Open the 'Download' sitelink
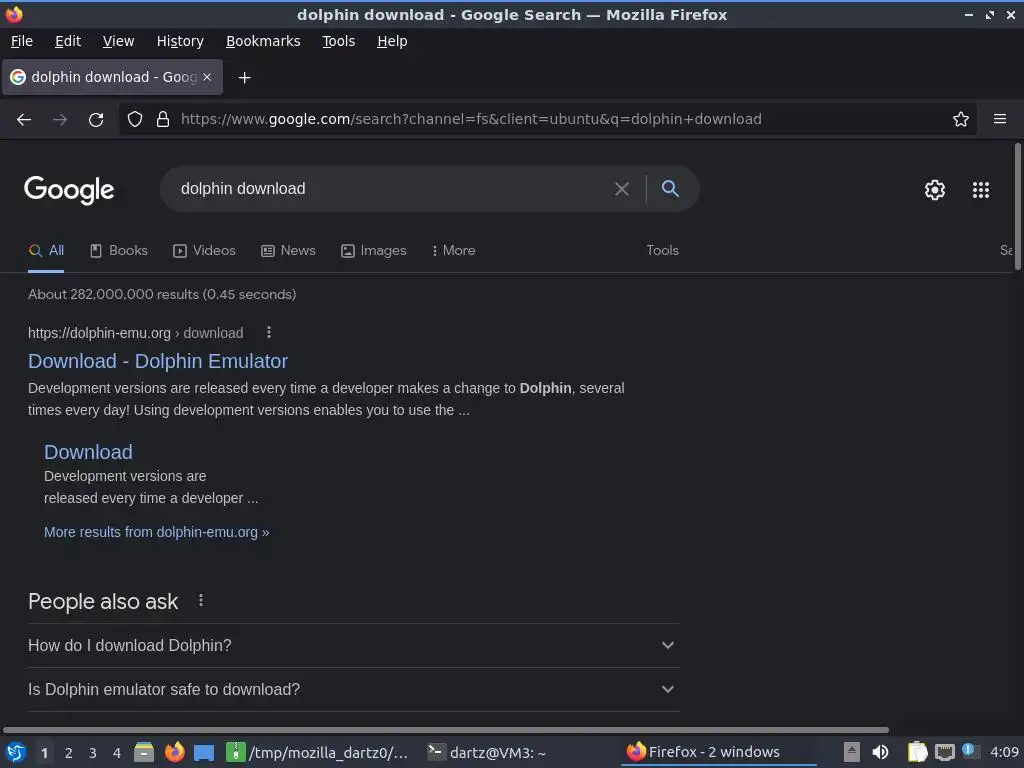Image resolution: width=1024 pixels, height=768 pixels. click(x=88, y=452)
